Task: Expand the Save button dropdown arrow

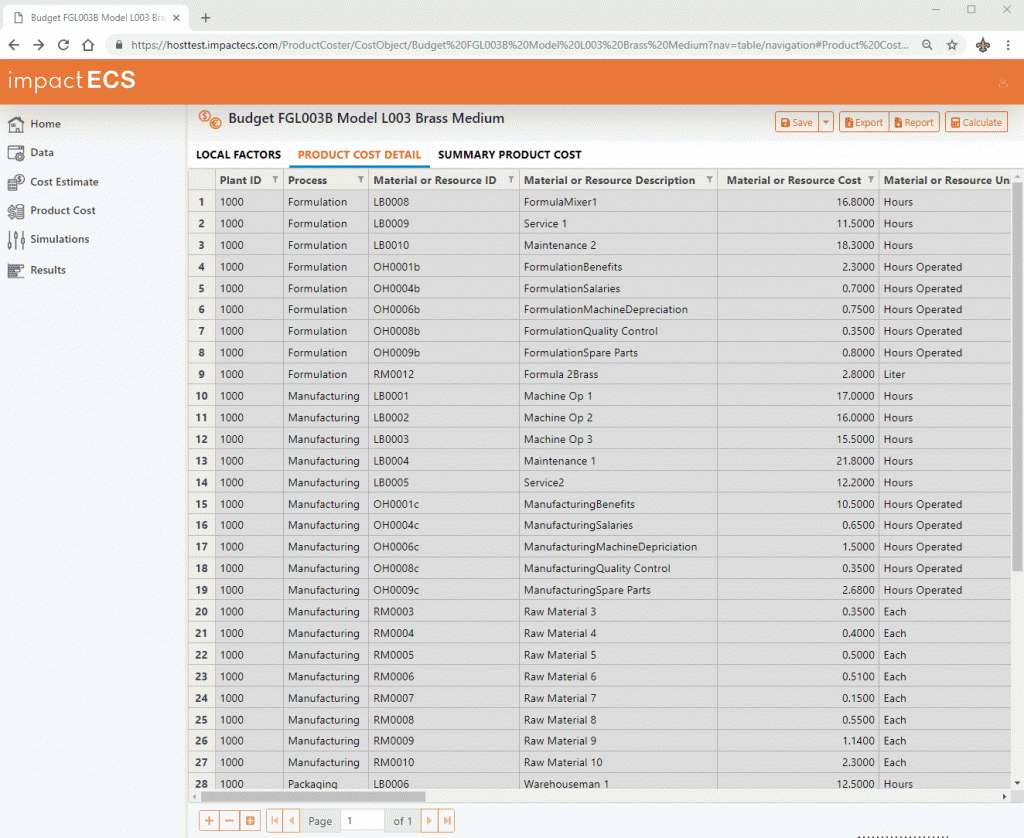Action: [x=826, y=122]
